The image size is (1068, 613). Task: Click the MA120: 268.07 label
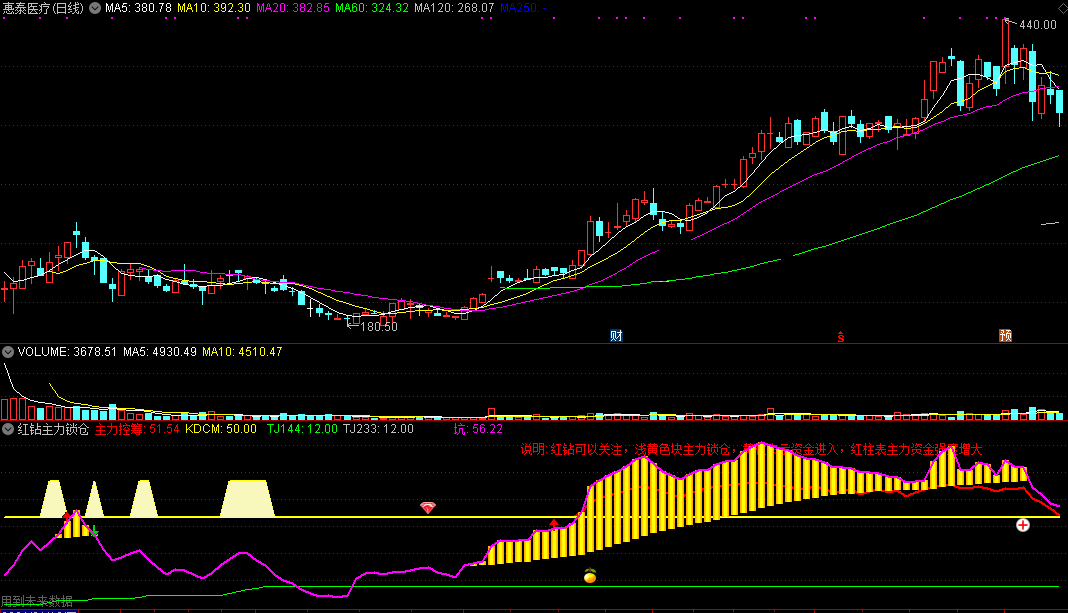454,8
